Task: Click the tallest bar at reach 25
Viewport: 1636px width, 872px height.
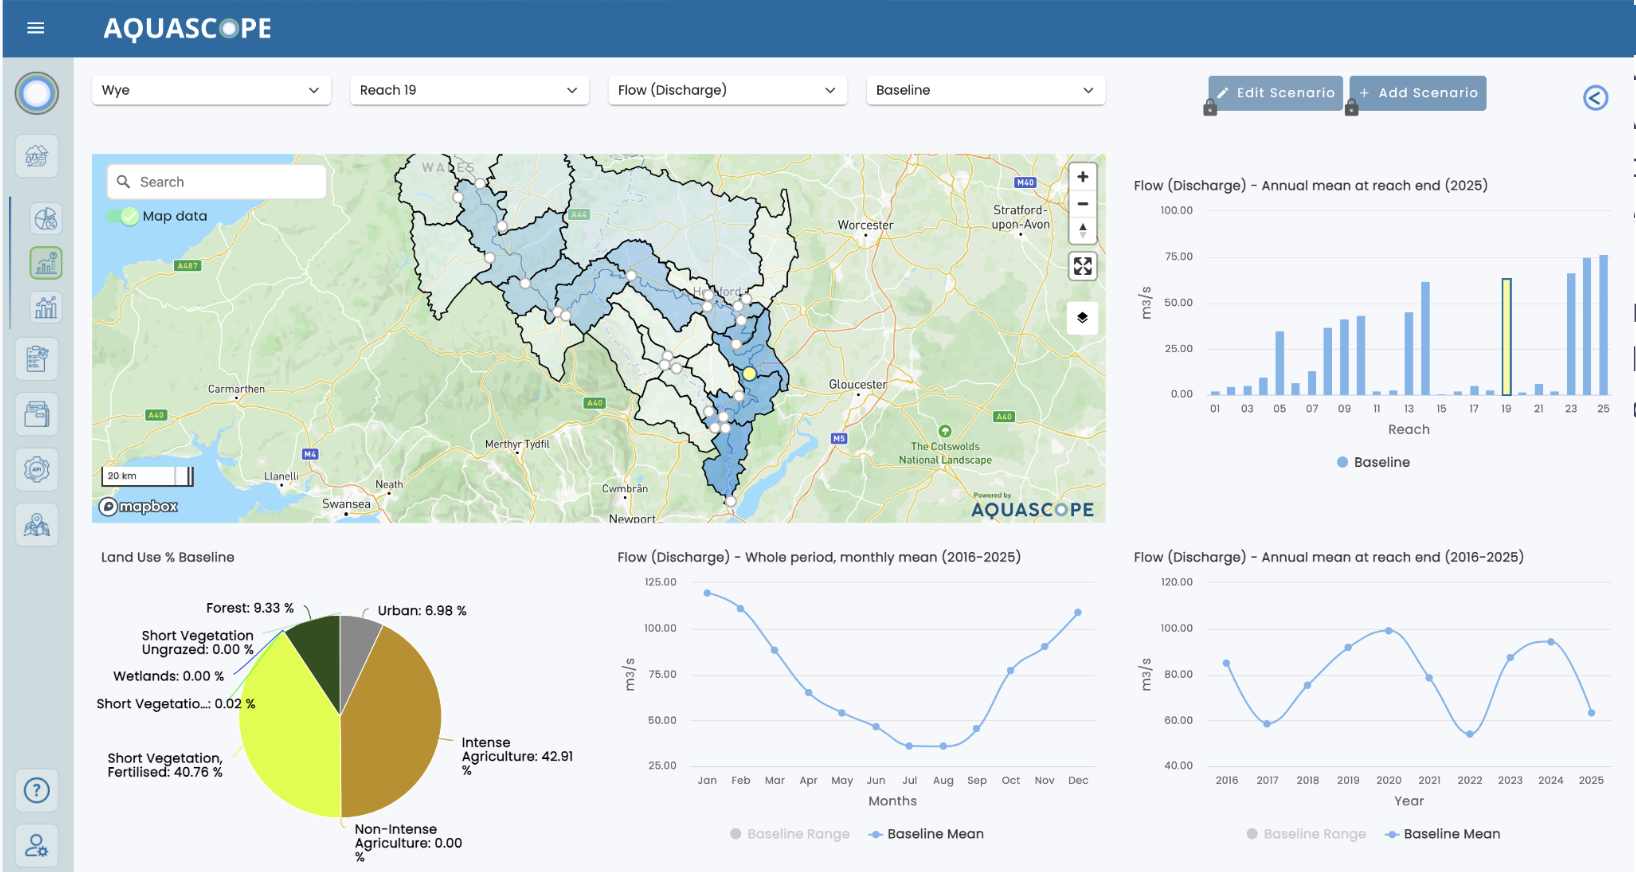Action: pyautogui.click(x=1603, y=325)
